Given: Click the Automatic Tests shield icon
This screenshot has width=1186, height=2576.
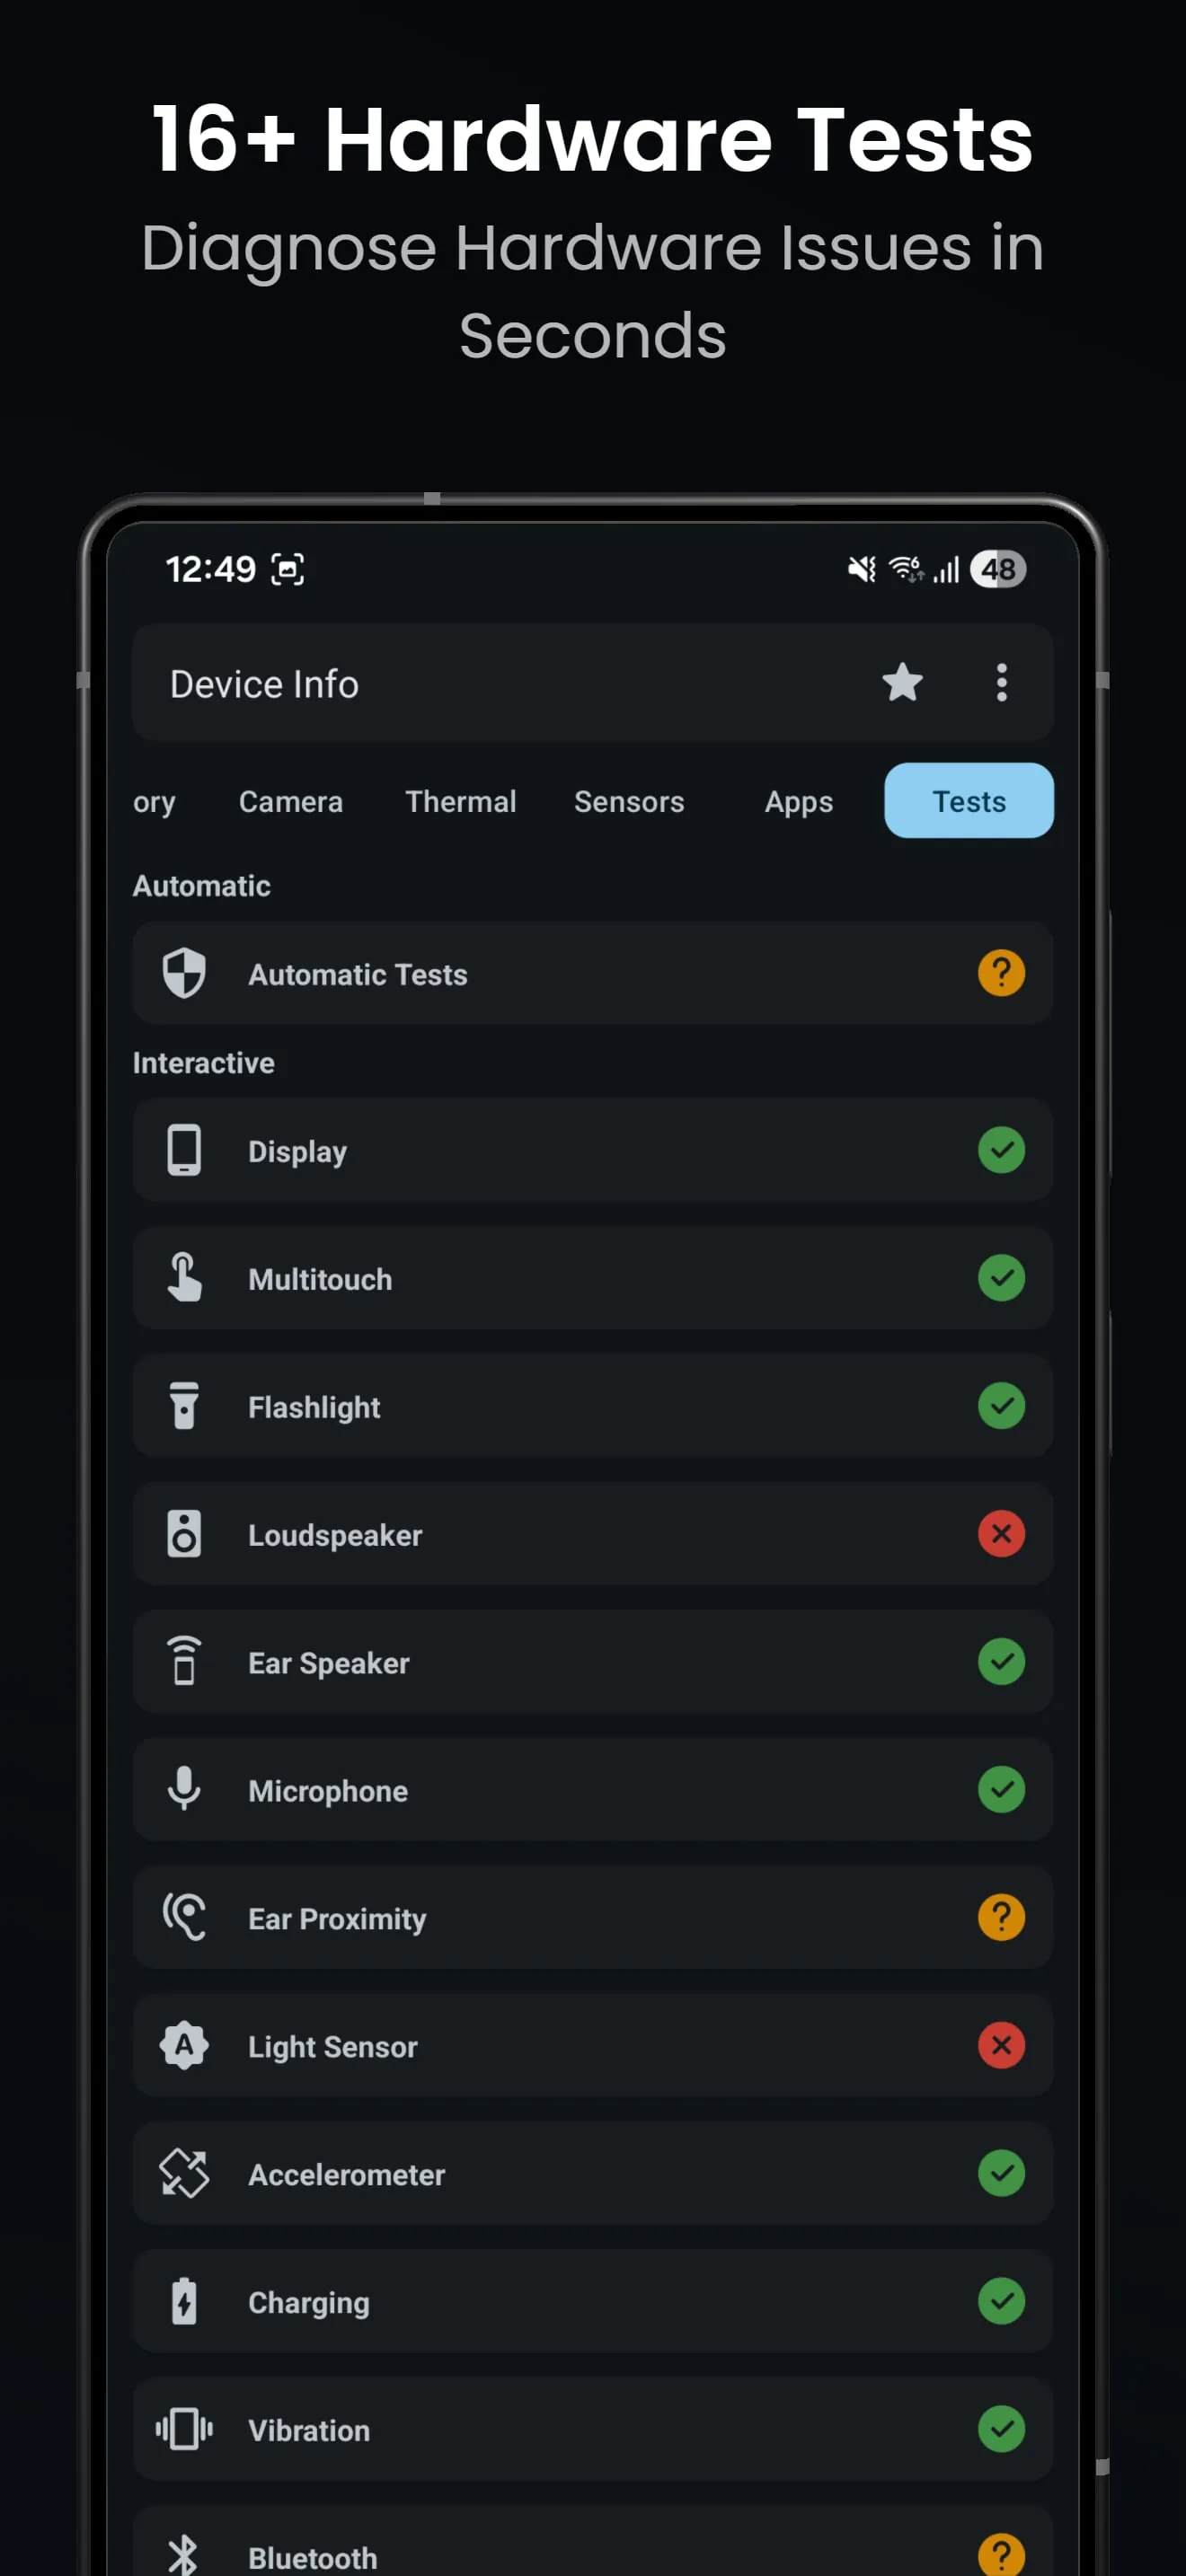Looking at the screenshot, I should (185, 973).
